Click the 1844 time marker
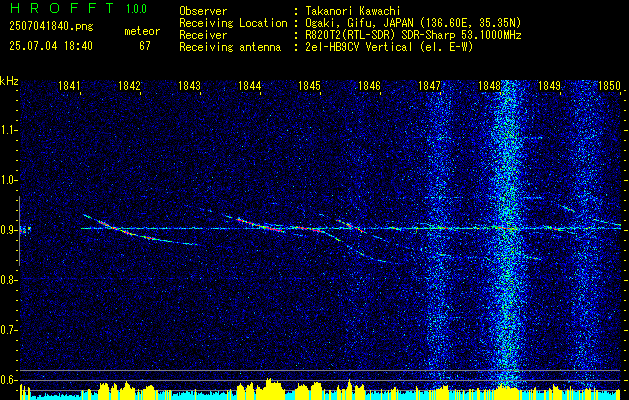 click(250, 86)
